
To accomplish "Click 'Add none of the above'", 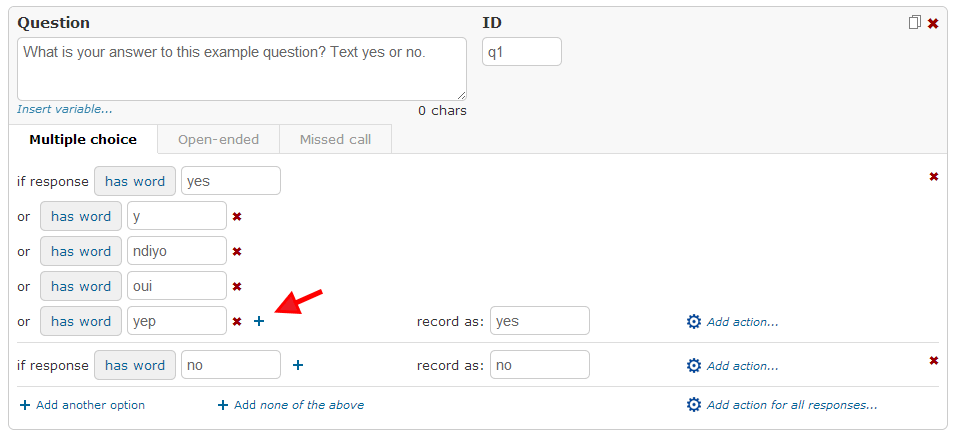I will 291,405.
